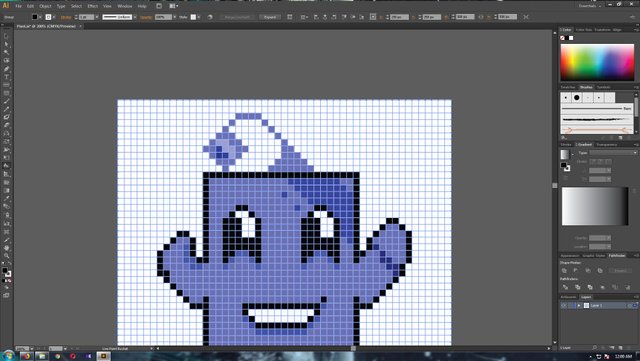Viewport: 640px width, 361px height.
Task: Open the Essentials workspace switcher
Action: [590, 6]
